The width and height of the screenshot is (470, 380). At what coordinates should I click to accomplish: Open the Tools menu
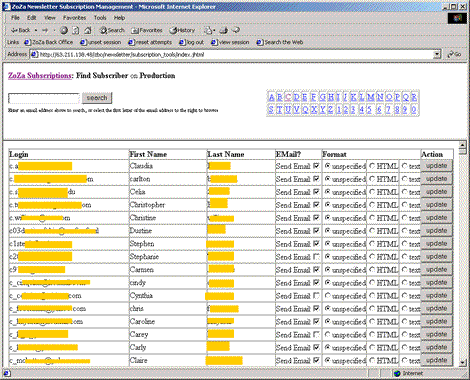(x=100, y=18)
